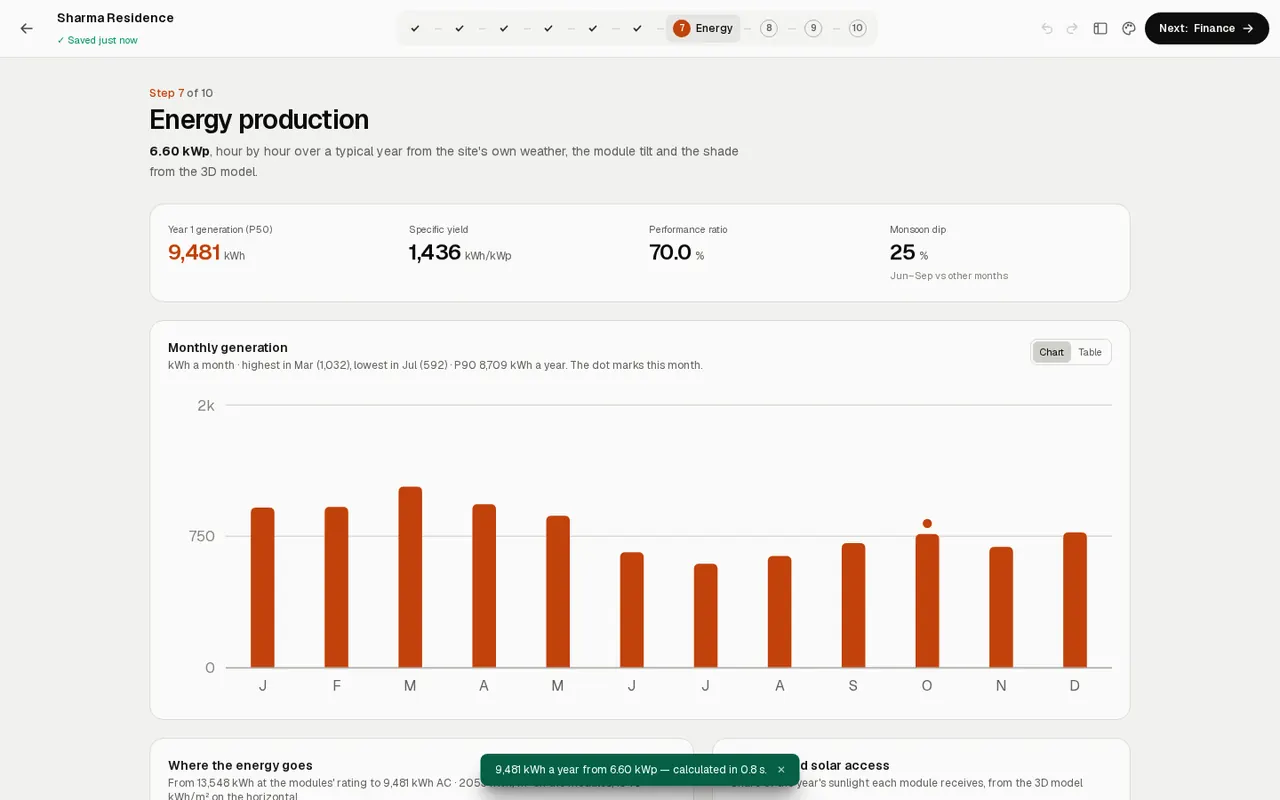This screenshot has height=800, width=1280.
Task: Click the 'Where the energy goes' heading
Action: (x=240, y=765)
